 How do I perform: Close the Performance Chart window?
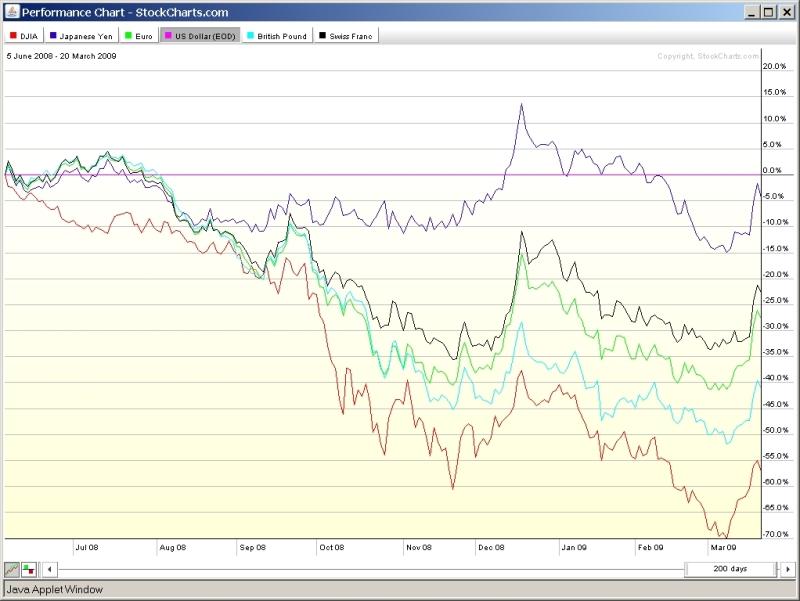point(786,12)
